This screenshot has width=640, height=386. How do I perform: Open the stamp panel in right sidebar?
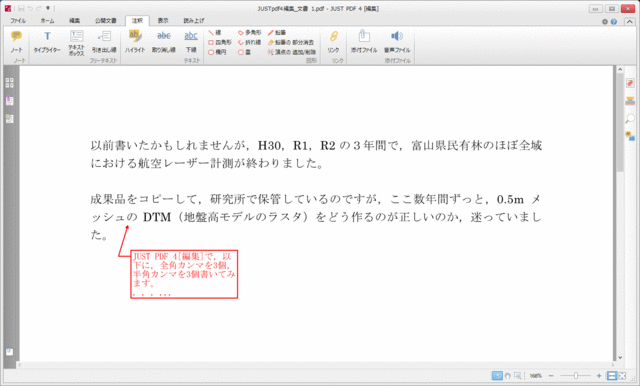630,101
